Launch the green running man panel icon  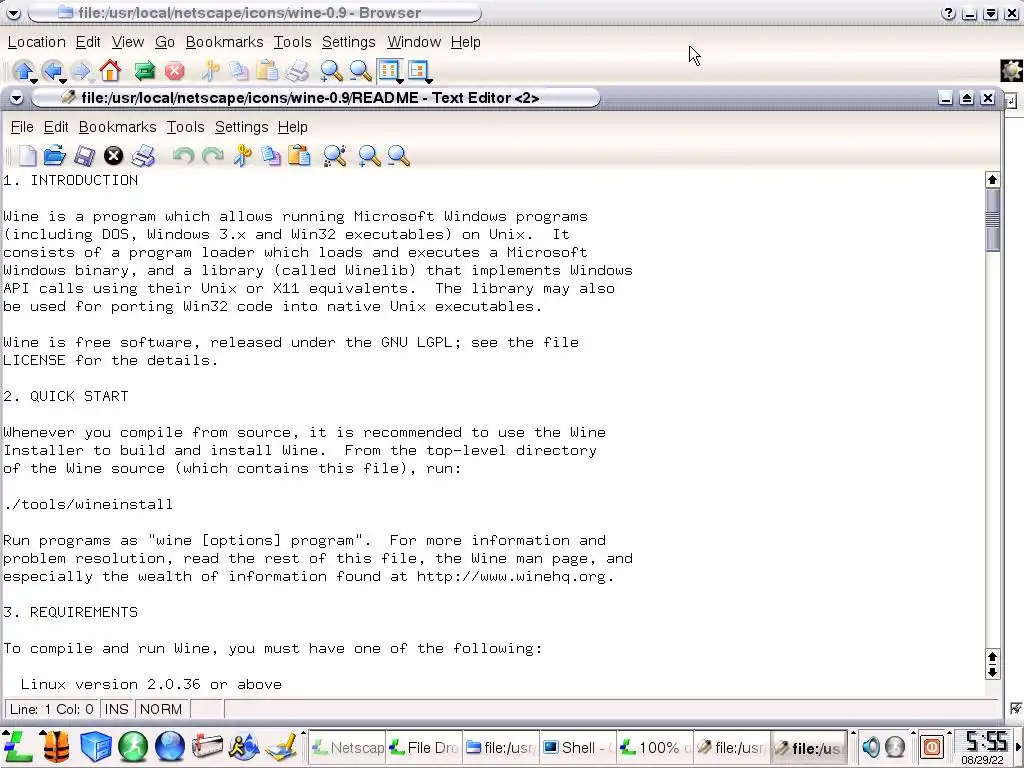click(x=133, y=746)
